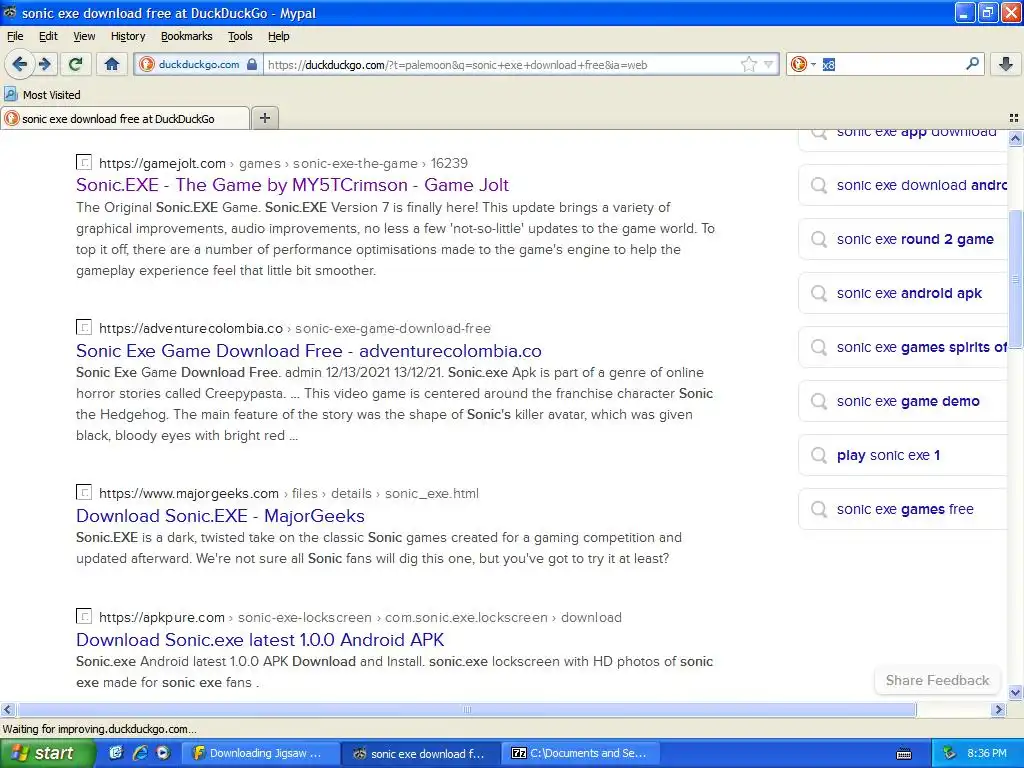Viewport: 1024px width, 768px height.
Task: Click the horizontal scrollbar left arrow
Action: pyautogui.click(x=7, y=709)
